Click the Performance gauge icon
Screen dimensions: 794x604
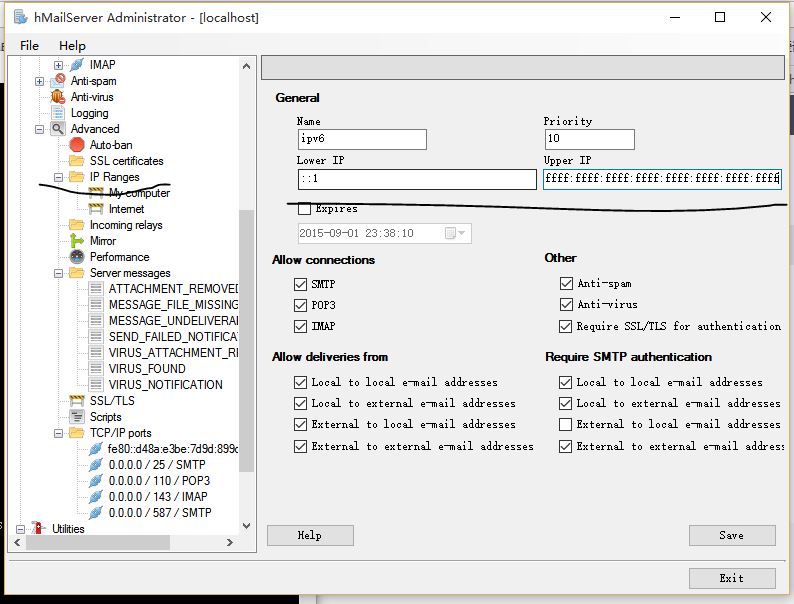[77, 257]
